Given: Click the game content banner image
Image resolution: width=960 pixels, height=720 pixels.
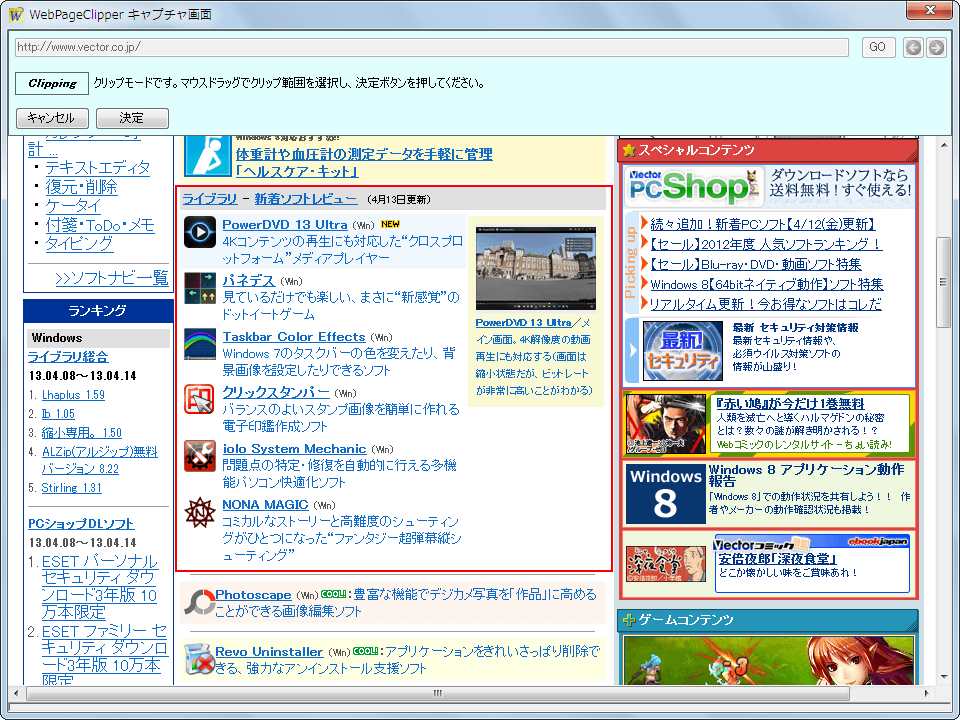Looking at the screenshot, I should pos(768,660).
